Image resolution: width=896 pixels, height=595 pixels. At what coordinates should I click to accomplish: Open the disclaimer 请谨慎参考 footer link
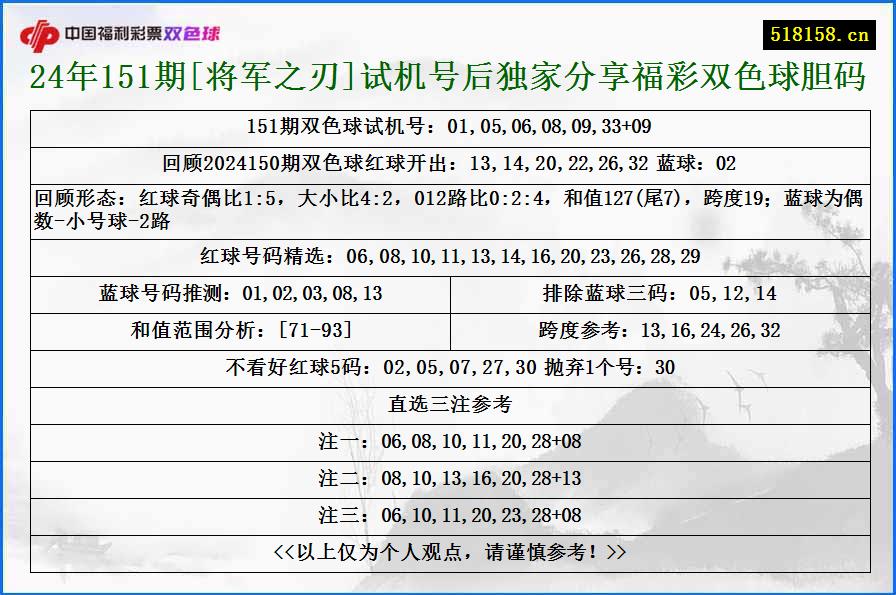[448, 550]
